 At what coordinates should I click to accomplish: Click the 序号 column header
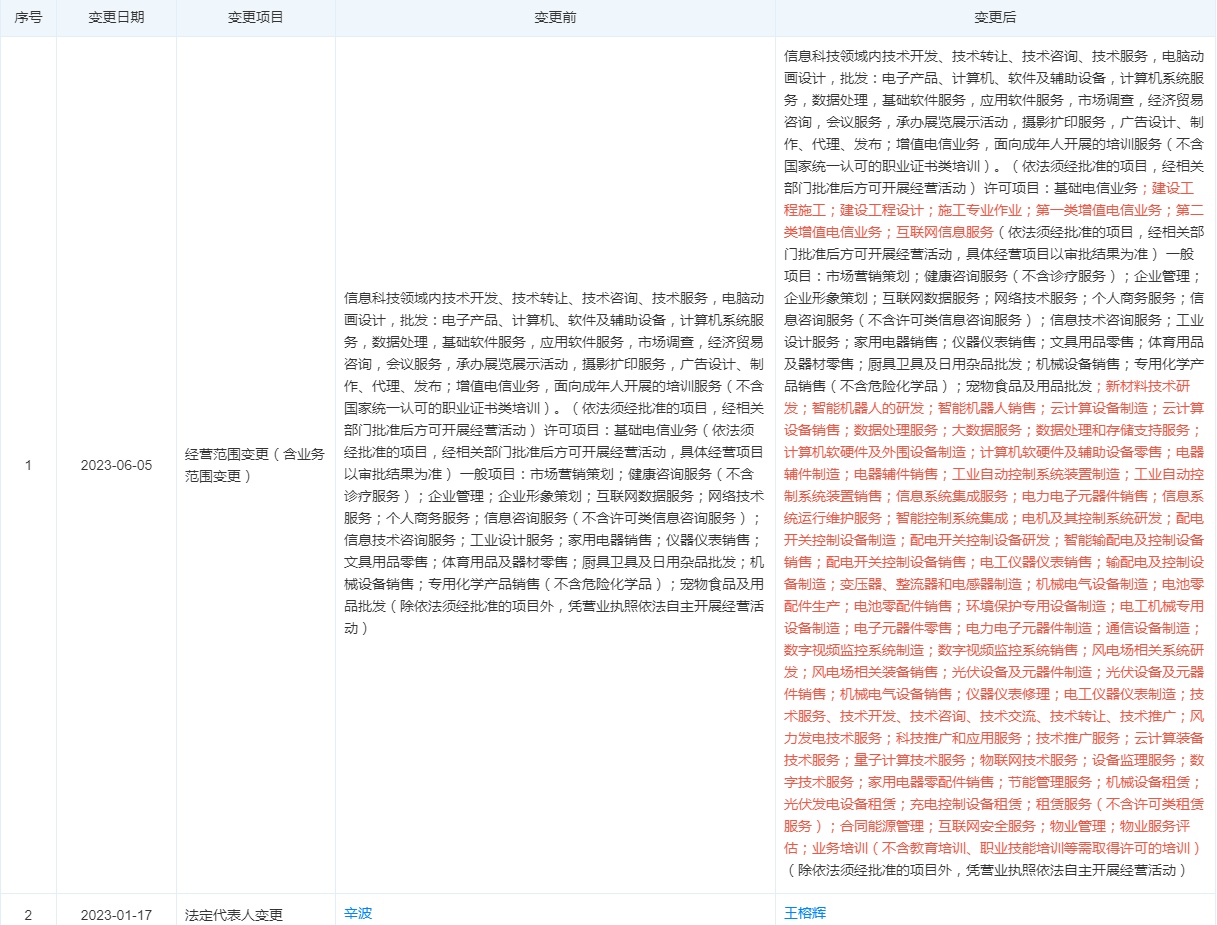pos(28,18)
